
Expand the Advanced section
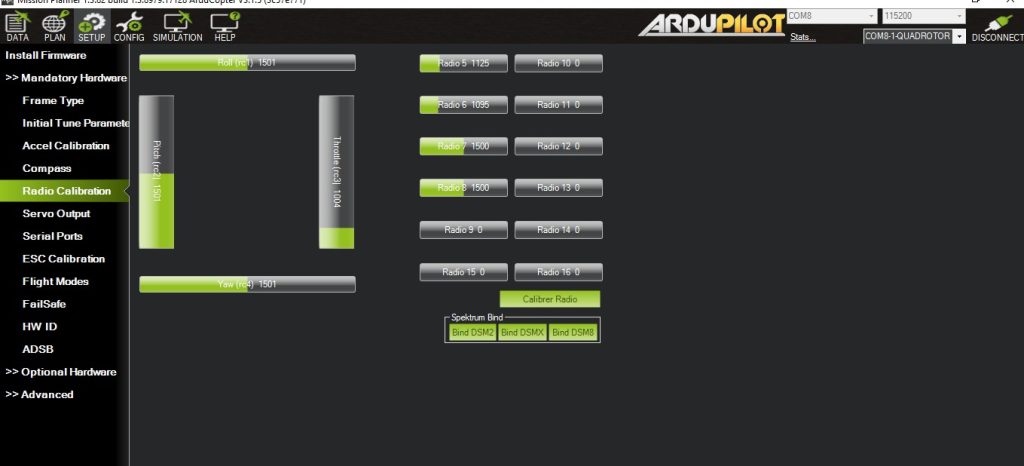pyautogui.click(x=40, y=394)
